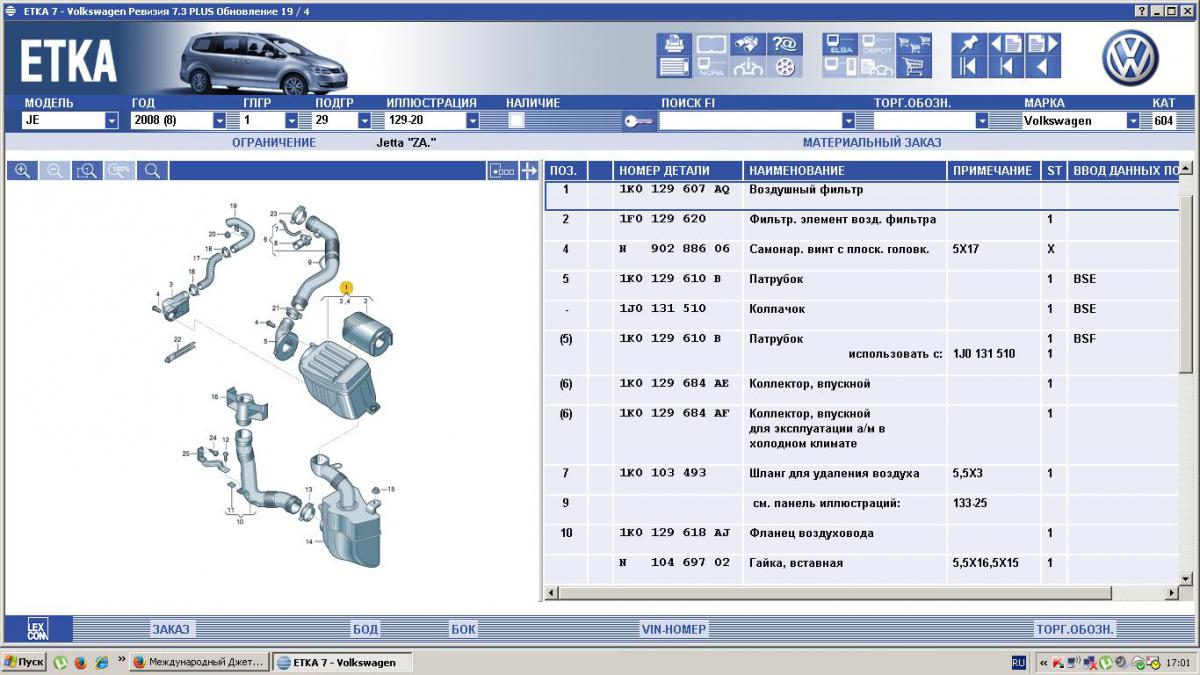Toggle the НАЛИЧИЕ checkbox

pos(517,120)
